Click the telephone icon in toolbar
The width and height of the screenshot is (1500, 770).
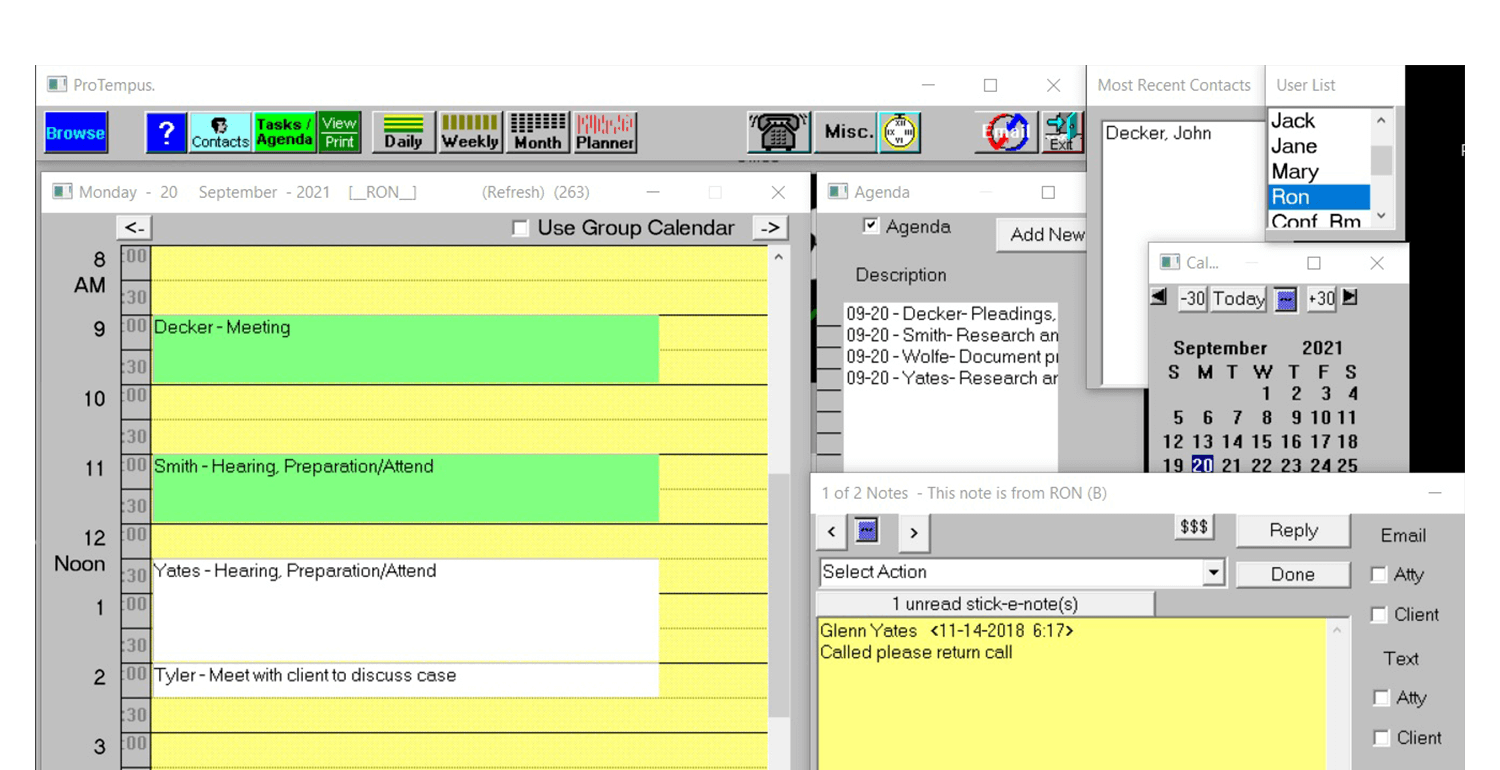coord(778,133)
